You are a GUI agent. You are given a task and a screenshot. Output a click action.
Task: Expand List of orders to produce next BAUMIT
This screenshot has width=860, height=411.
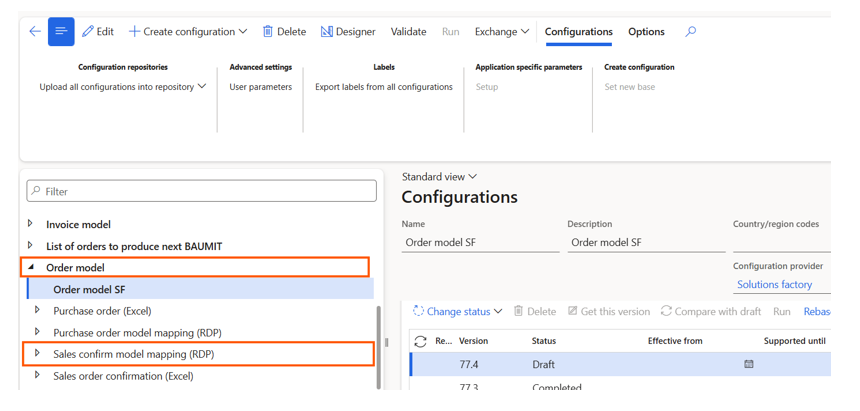pos(30,245)
